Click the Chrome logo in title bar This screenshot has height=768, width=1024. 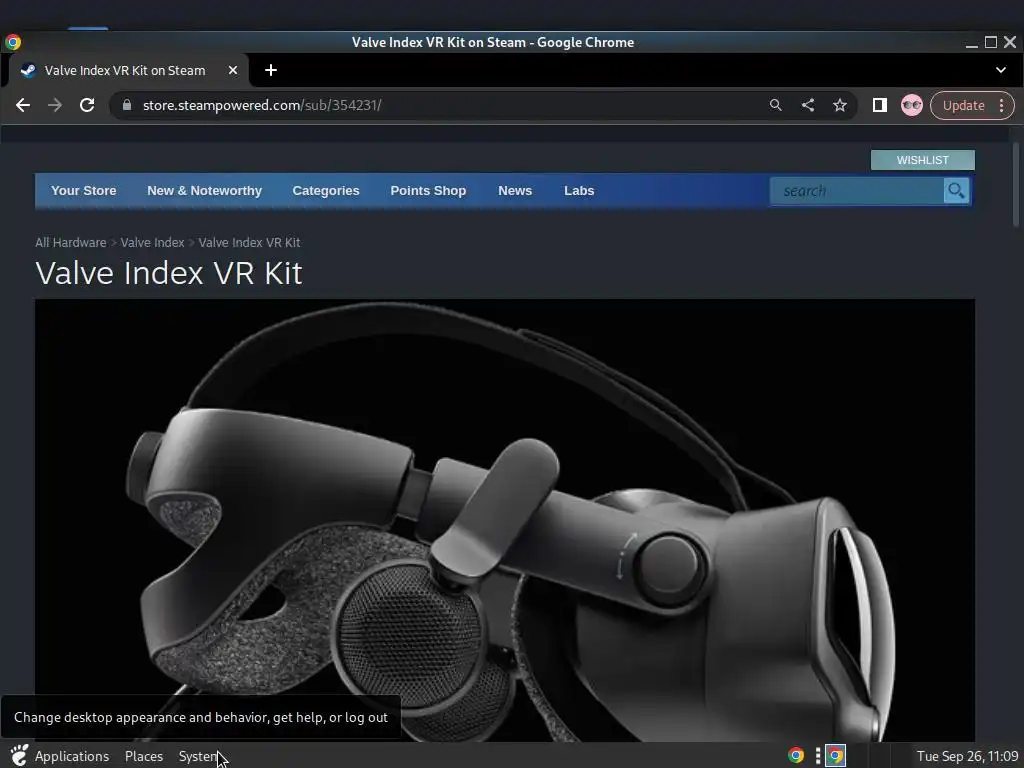[12, 42]
